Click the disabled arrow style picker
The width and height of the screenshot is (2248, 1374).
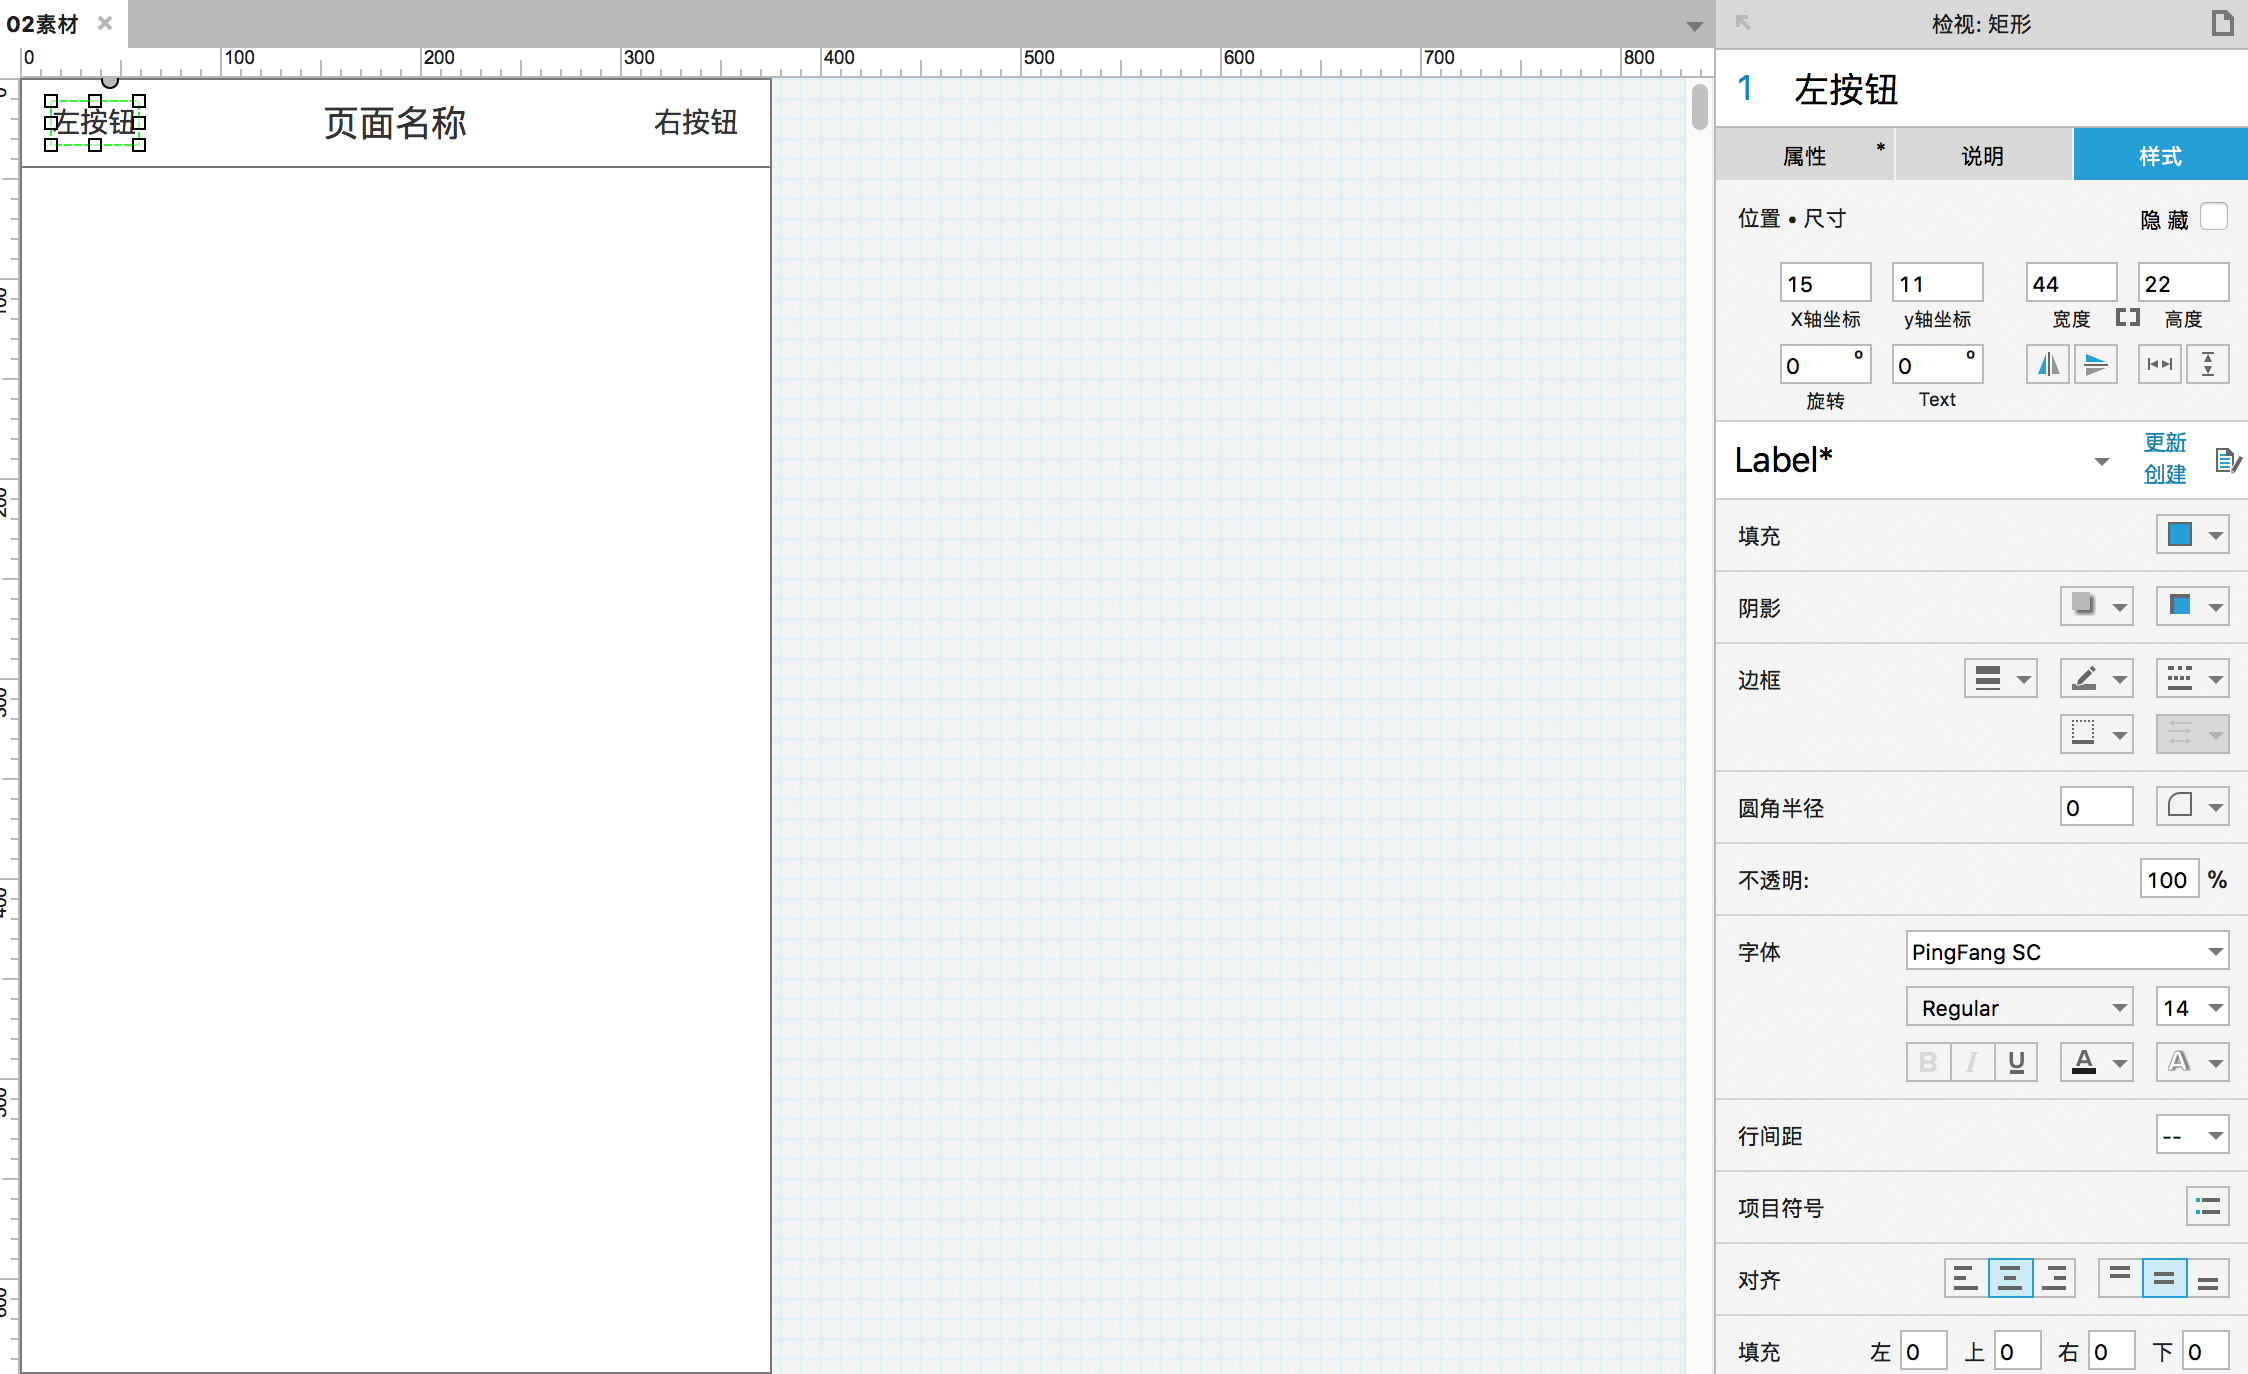(2192, 734)
